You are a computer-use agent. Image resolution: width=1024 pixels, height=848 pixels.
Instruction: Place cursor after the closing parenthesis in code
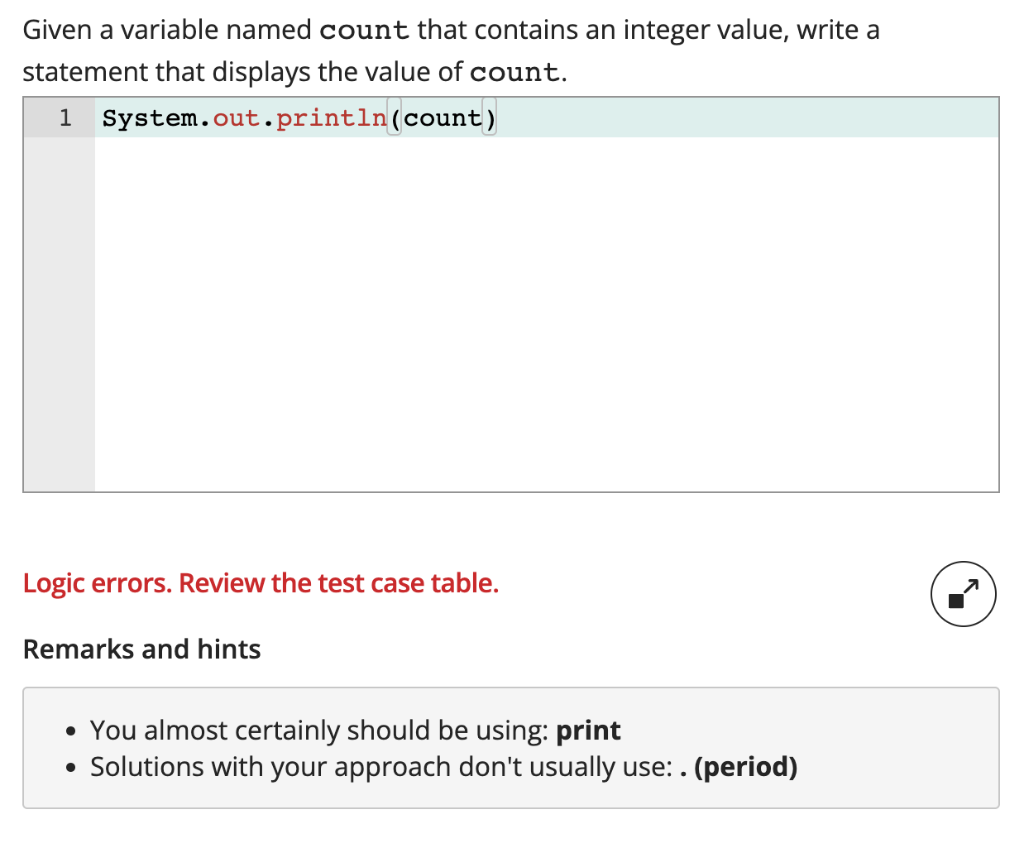497,118
